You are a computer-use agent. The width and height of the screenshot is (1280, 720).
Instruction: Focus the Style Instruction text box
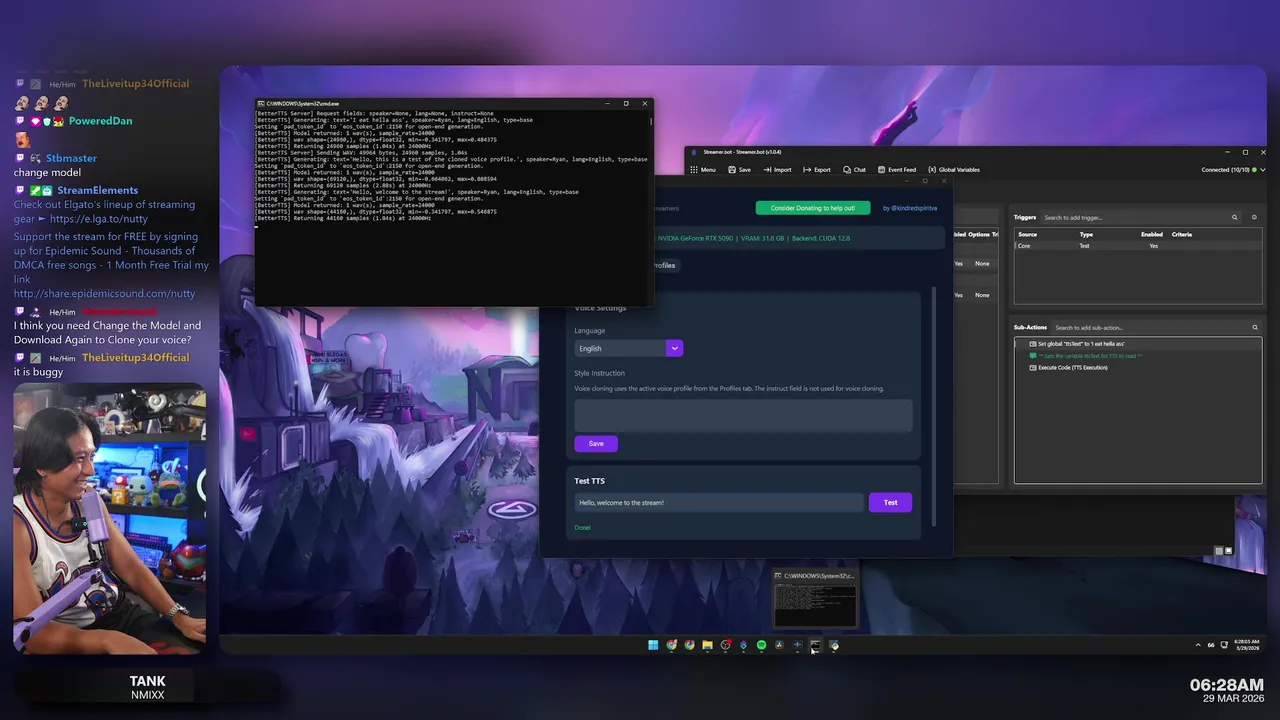pyautogui.click(x=743, y=415)
